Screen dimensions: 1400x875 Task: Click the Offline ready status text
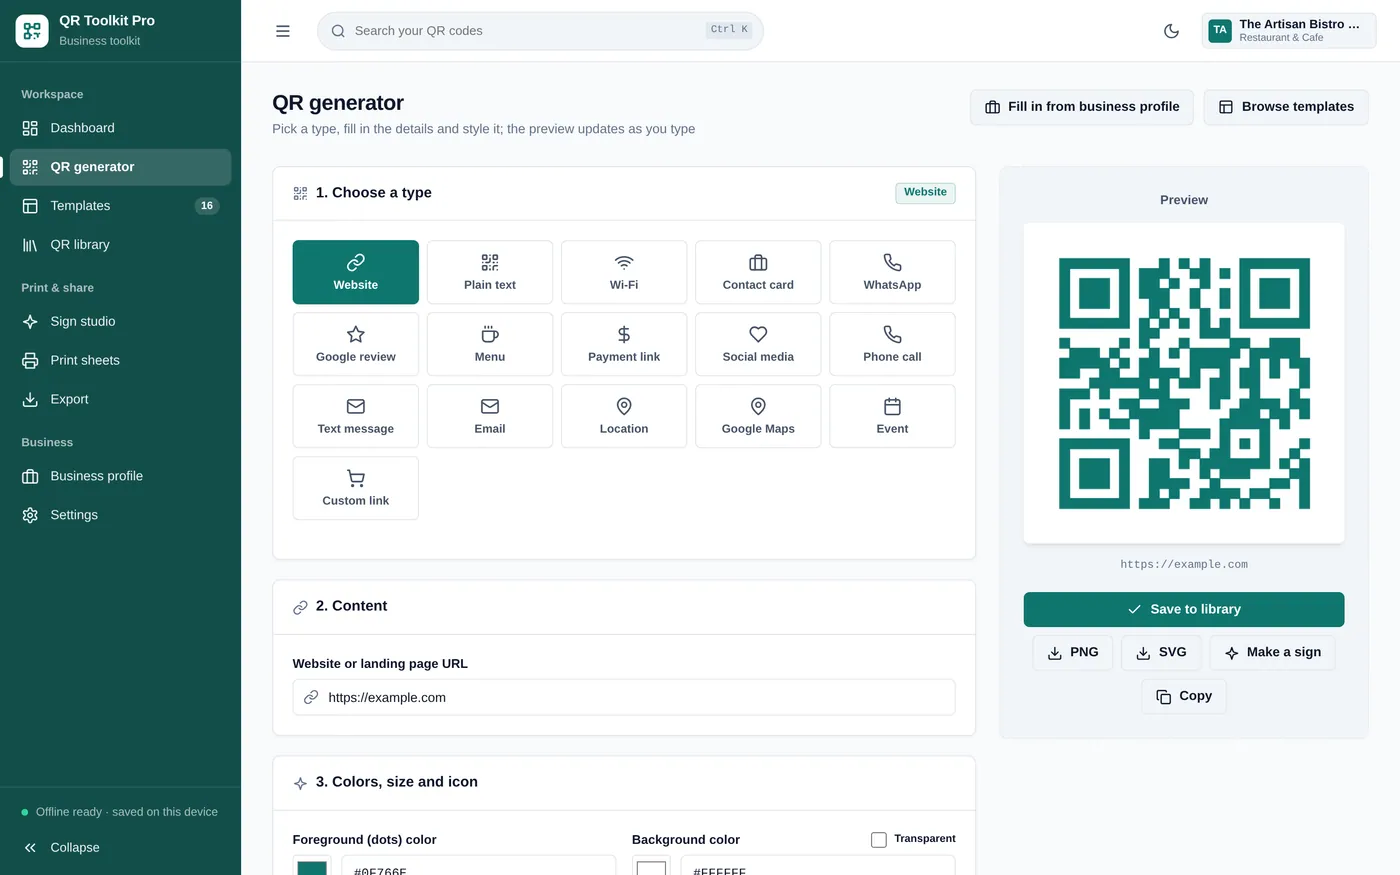(127, 812)
